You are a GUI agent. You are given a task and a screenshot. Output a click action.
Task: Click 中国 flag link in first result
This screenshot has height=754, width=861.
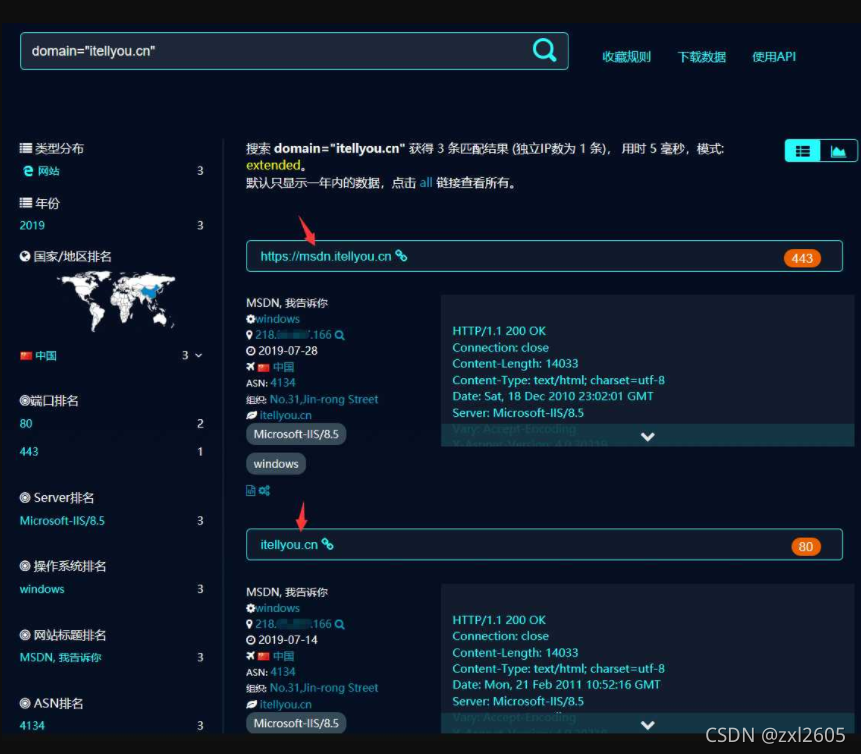(x=283, y=367)
